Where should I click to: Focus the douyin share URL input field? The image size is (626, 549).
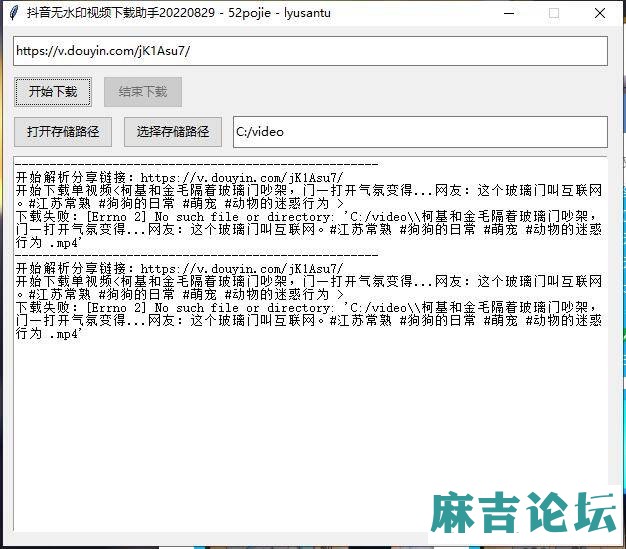tap(310, 51)
